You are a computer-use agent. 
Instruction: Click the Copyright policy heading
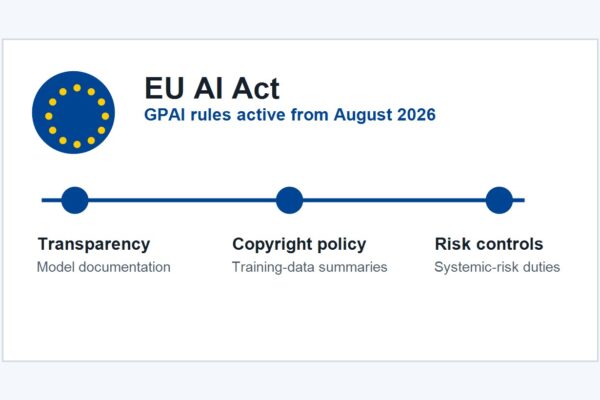coord(299,245)
